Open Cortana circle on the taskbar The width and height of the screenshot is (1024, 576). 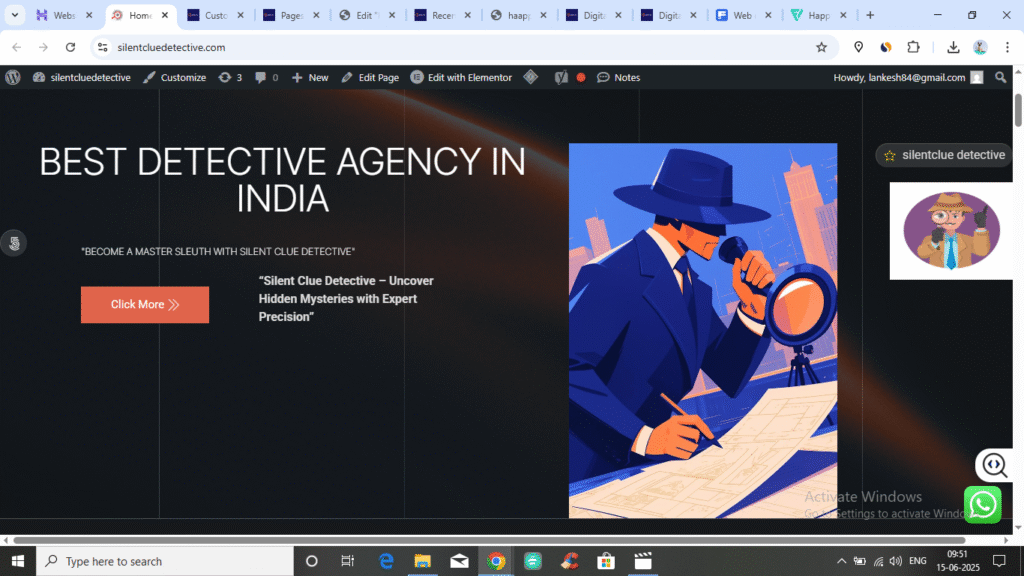(312, 561)
